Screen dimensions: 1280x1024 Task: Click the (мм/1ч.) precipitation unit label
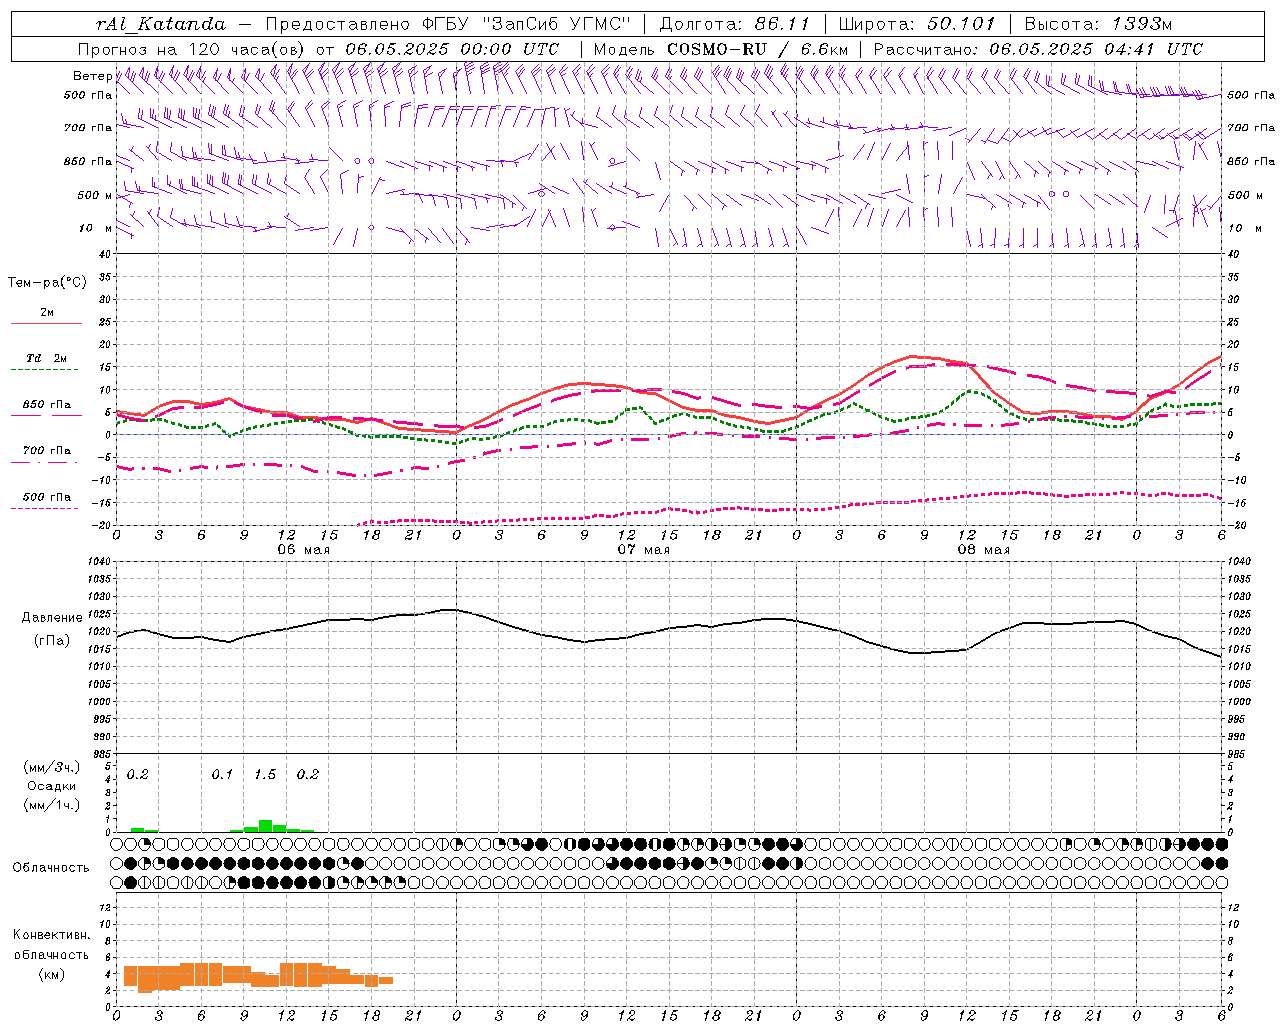pyautogui.click(x=52, y=805)
